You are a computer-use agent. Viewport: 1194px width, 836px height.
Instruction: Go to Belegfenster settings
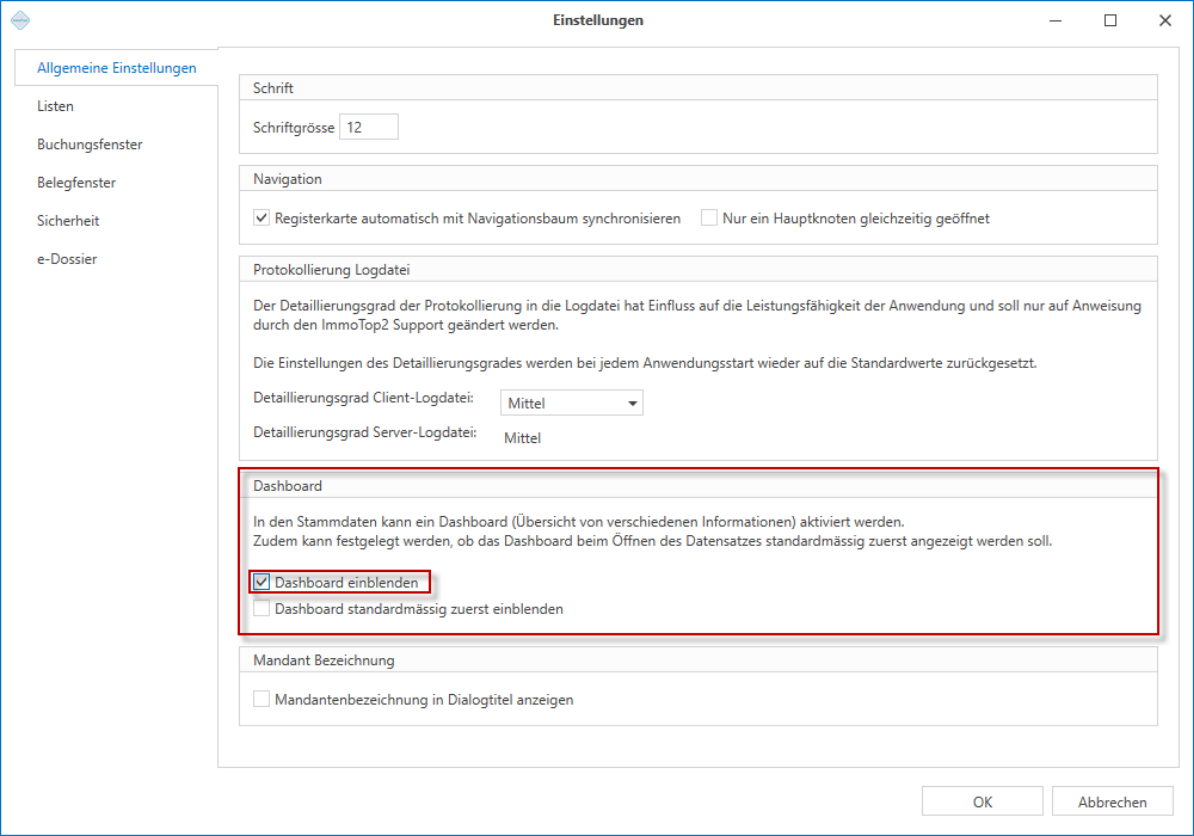[76, 182]
